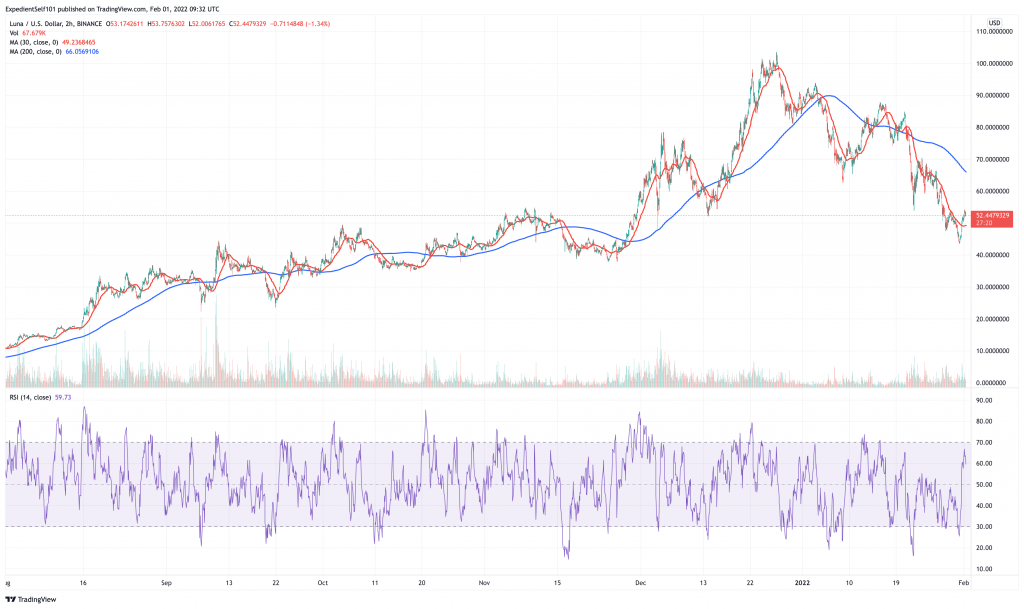Click the Feb date label on the time axis
The height and width of the screenshot is (609, 1024).
tap(963, 582)
